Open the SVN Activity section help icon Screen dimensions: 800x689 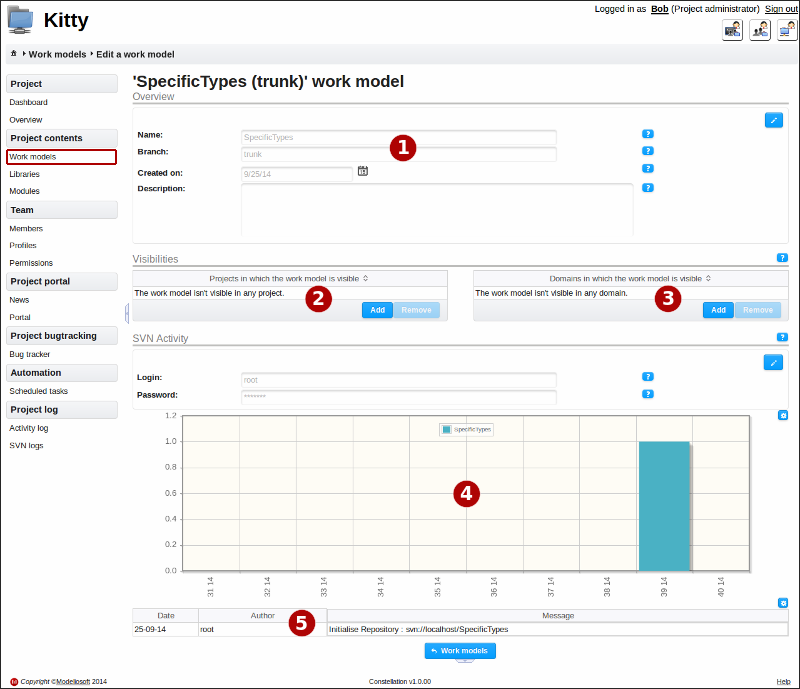point(782,337)
